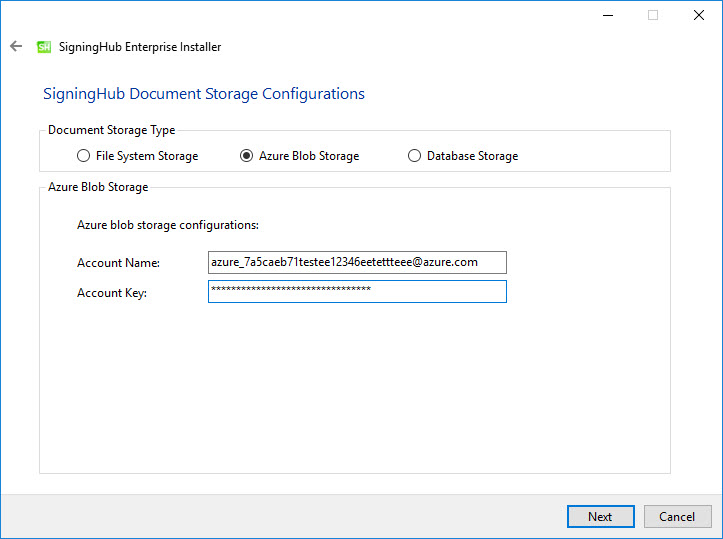Go back using the arrow icon
The height and width of the screenshot is (539, 723).
coord(16,46)
